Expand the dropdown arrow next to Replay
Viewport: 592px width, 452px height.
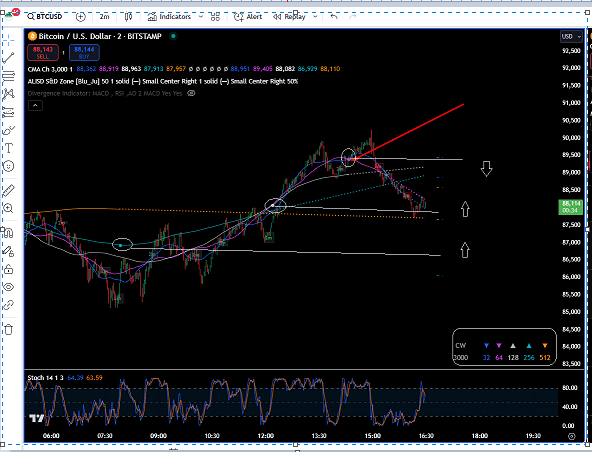click(x=315, y=17)
